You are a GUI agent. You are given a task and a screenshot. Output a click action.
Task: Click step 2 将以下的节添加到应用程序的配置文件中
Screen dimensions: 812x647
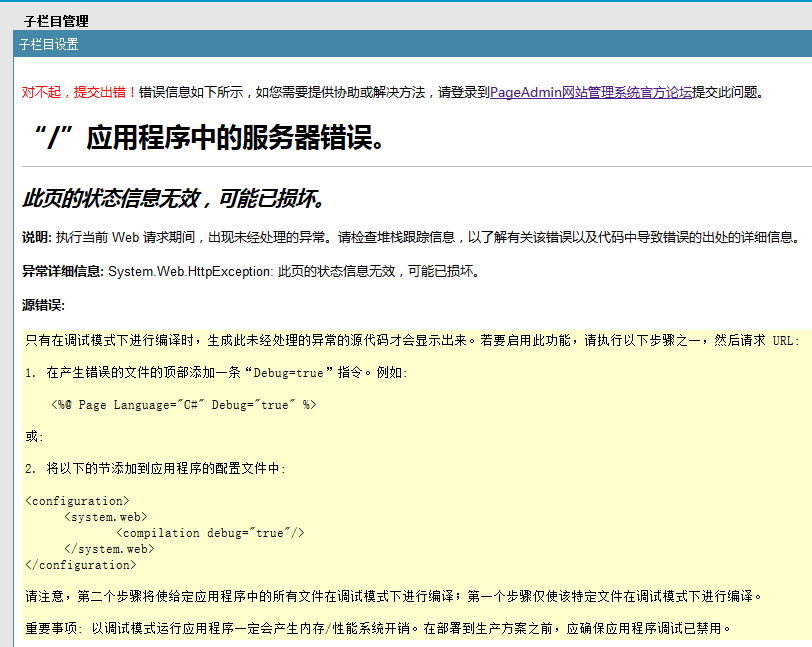coord(155,469)
